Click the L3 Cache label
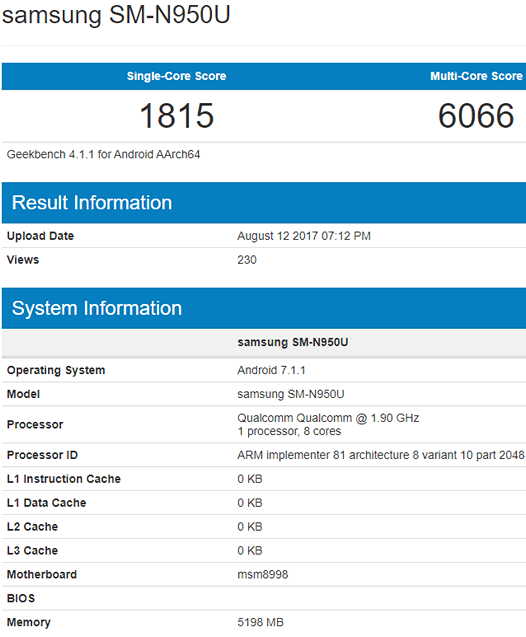526x637 pixels. pyautogui.click(x=32, y=551)
